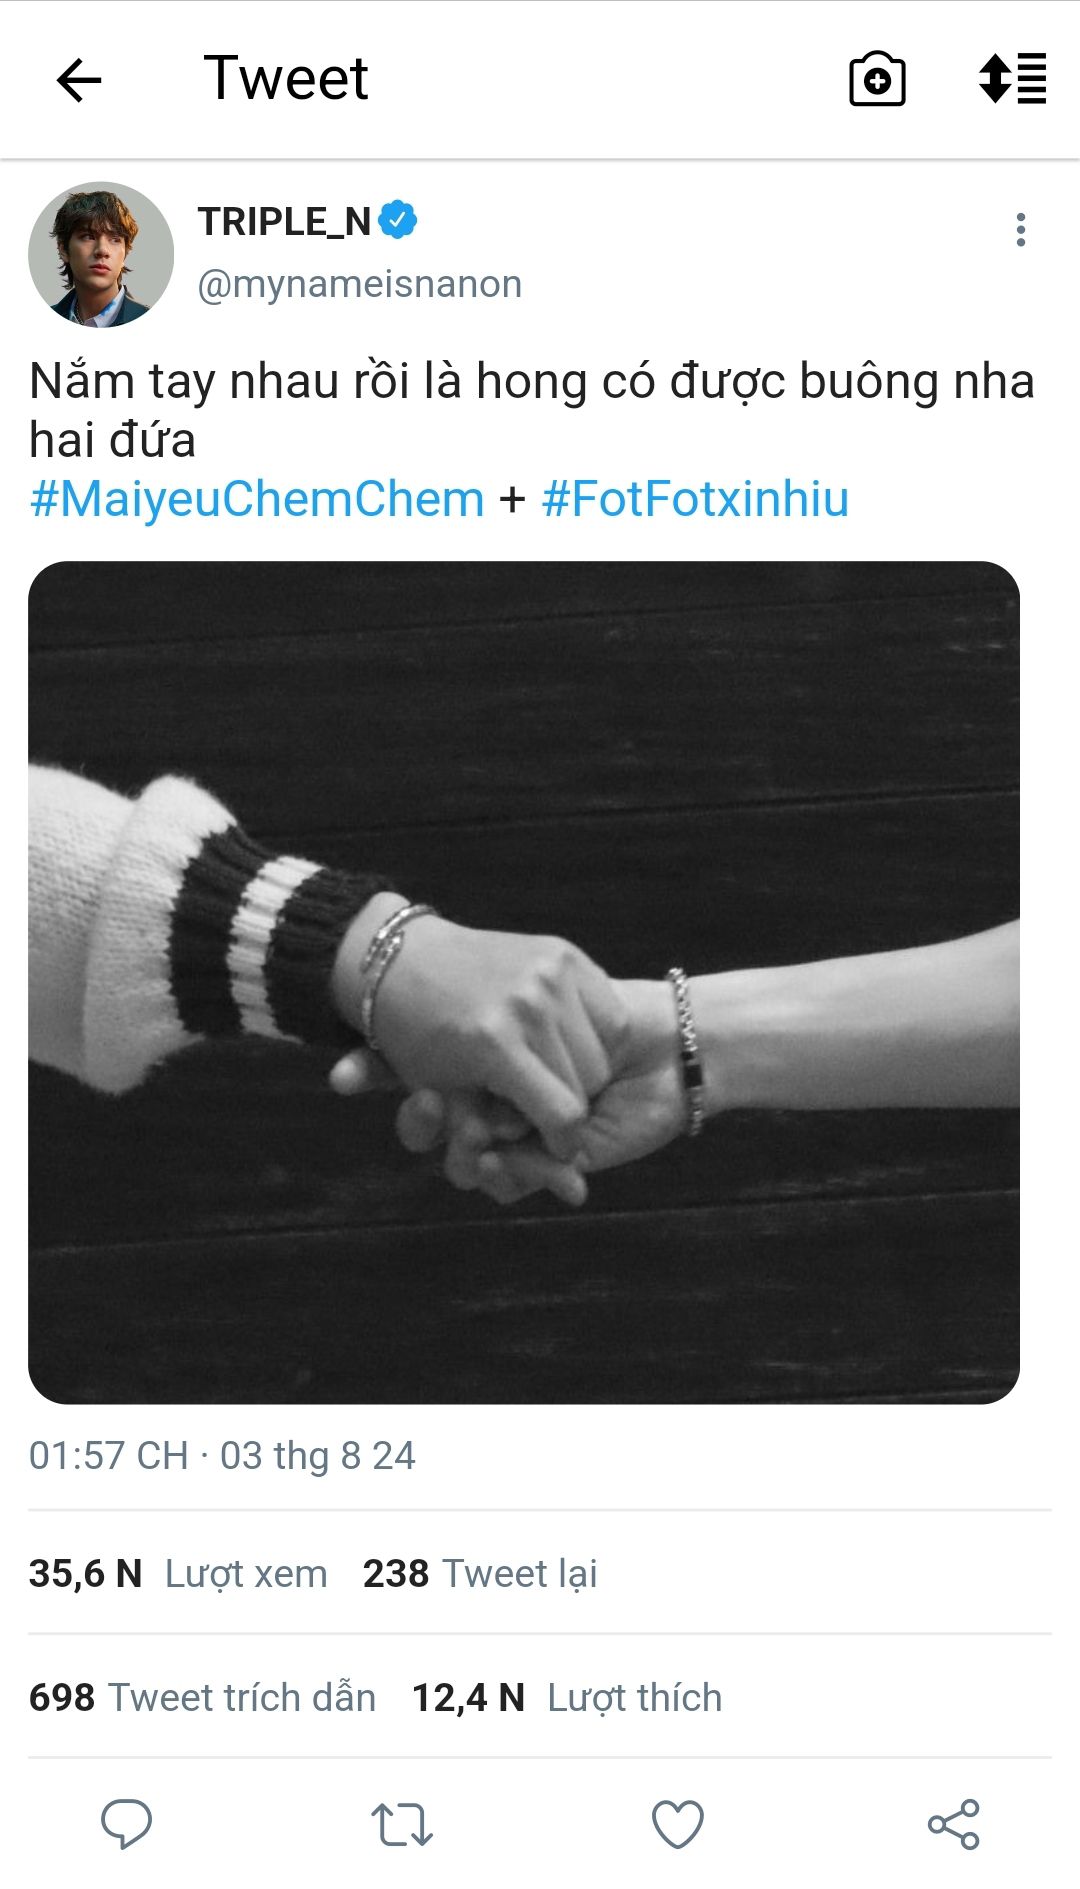Tap the sort order icon
The width and height of the screenshot is (1080, 1889).
pos(1012,79)
